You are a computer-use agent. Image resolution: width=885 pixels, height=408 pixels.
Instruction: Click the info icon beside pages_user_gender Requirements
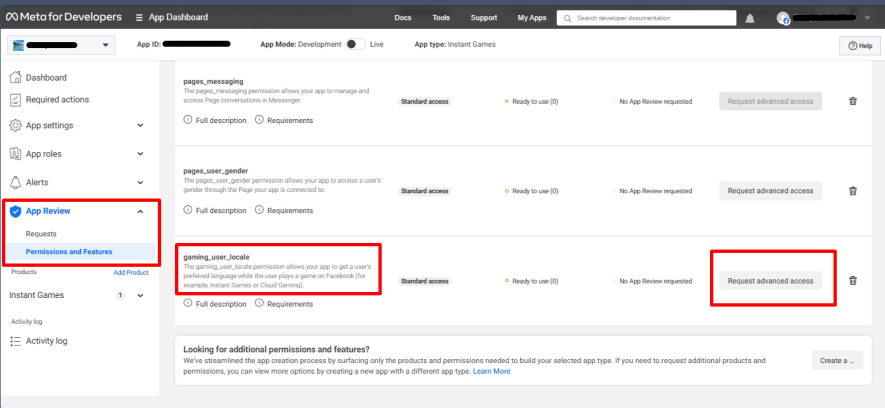(260, 210)
